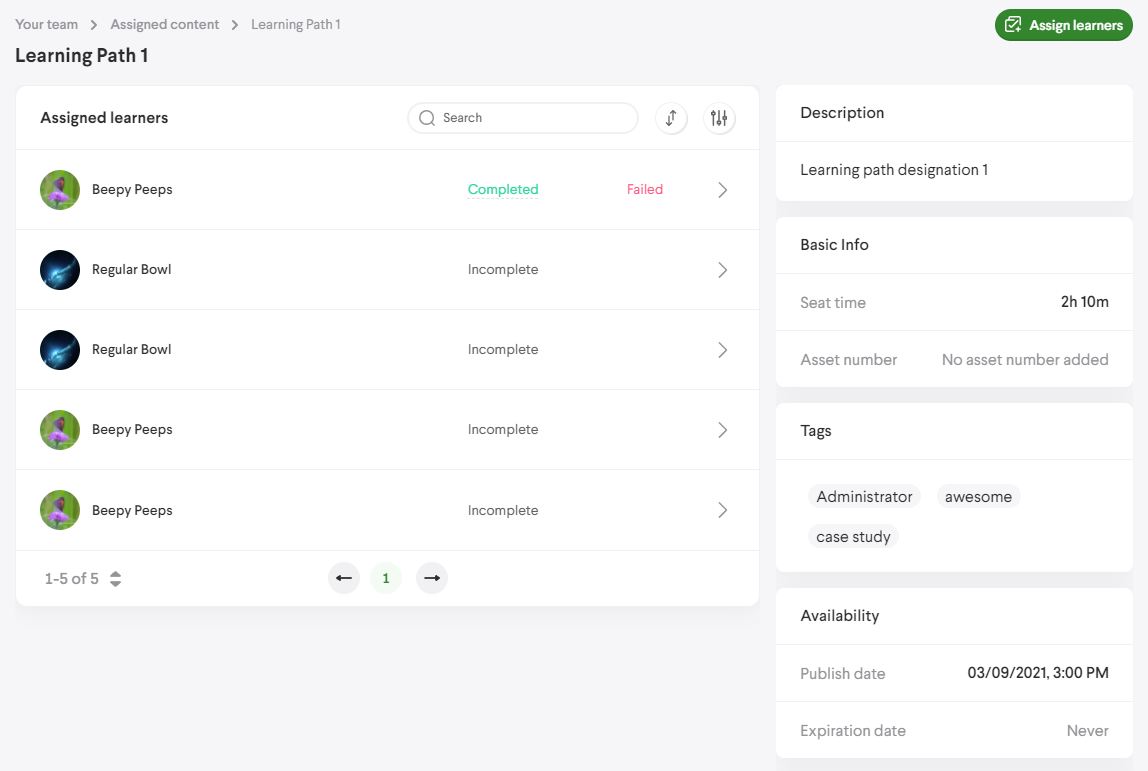Click the Completed status label
The image size is (1148, 771).
click(503, 190)
